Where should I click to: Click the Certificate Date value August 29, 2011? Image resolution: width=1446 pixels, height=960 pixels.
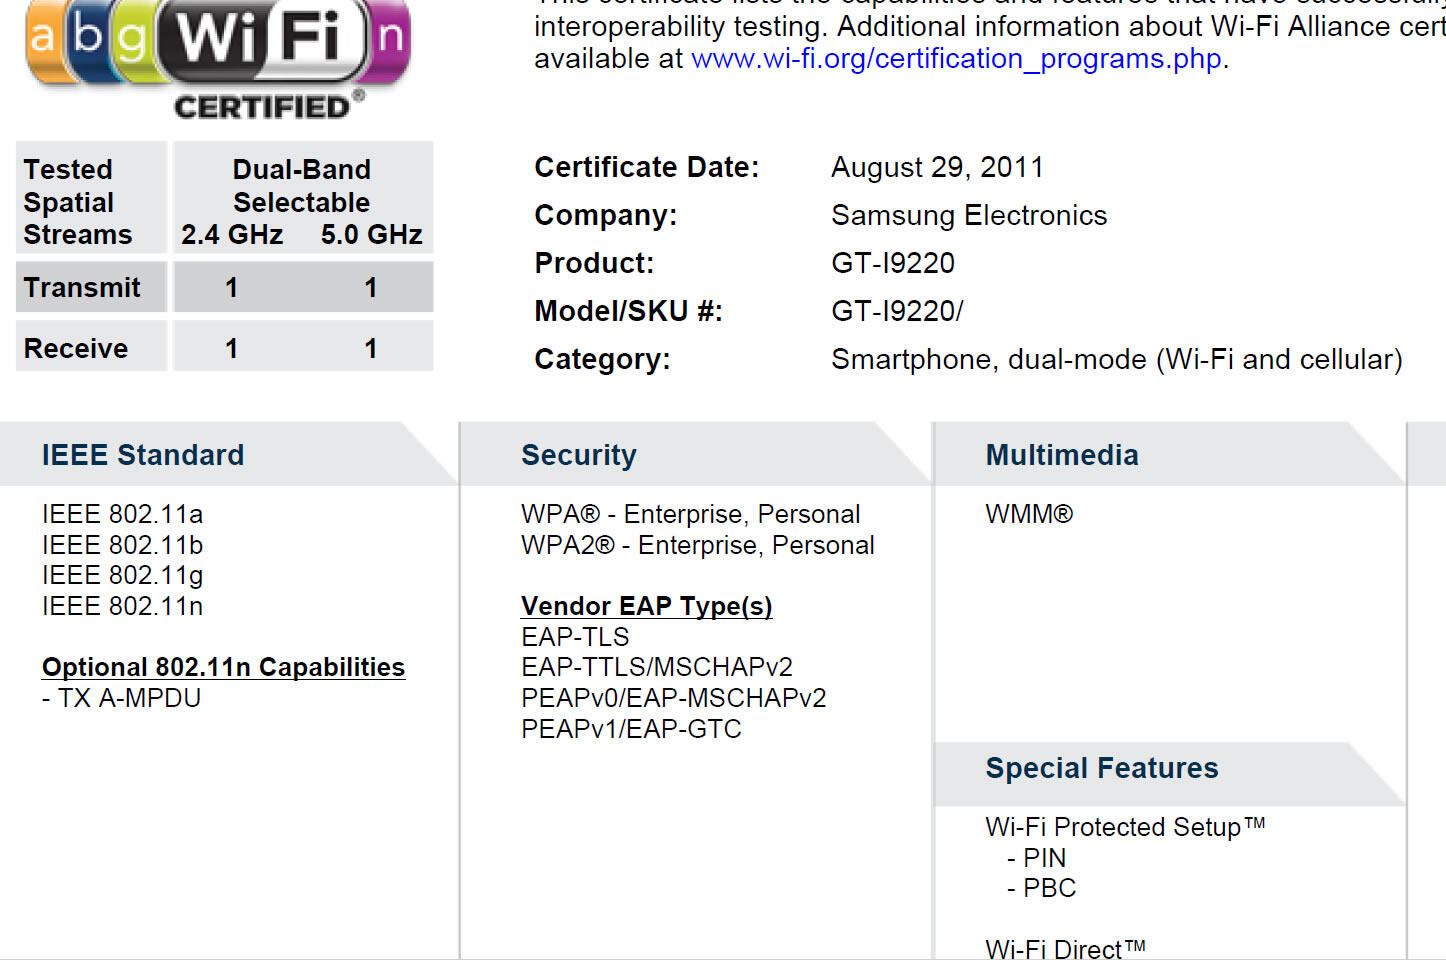[937, 167]
